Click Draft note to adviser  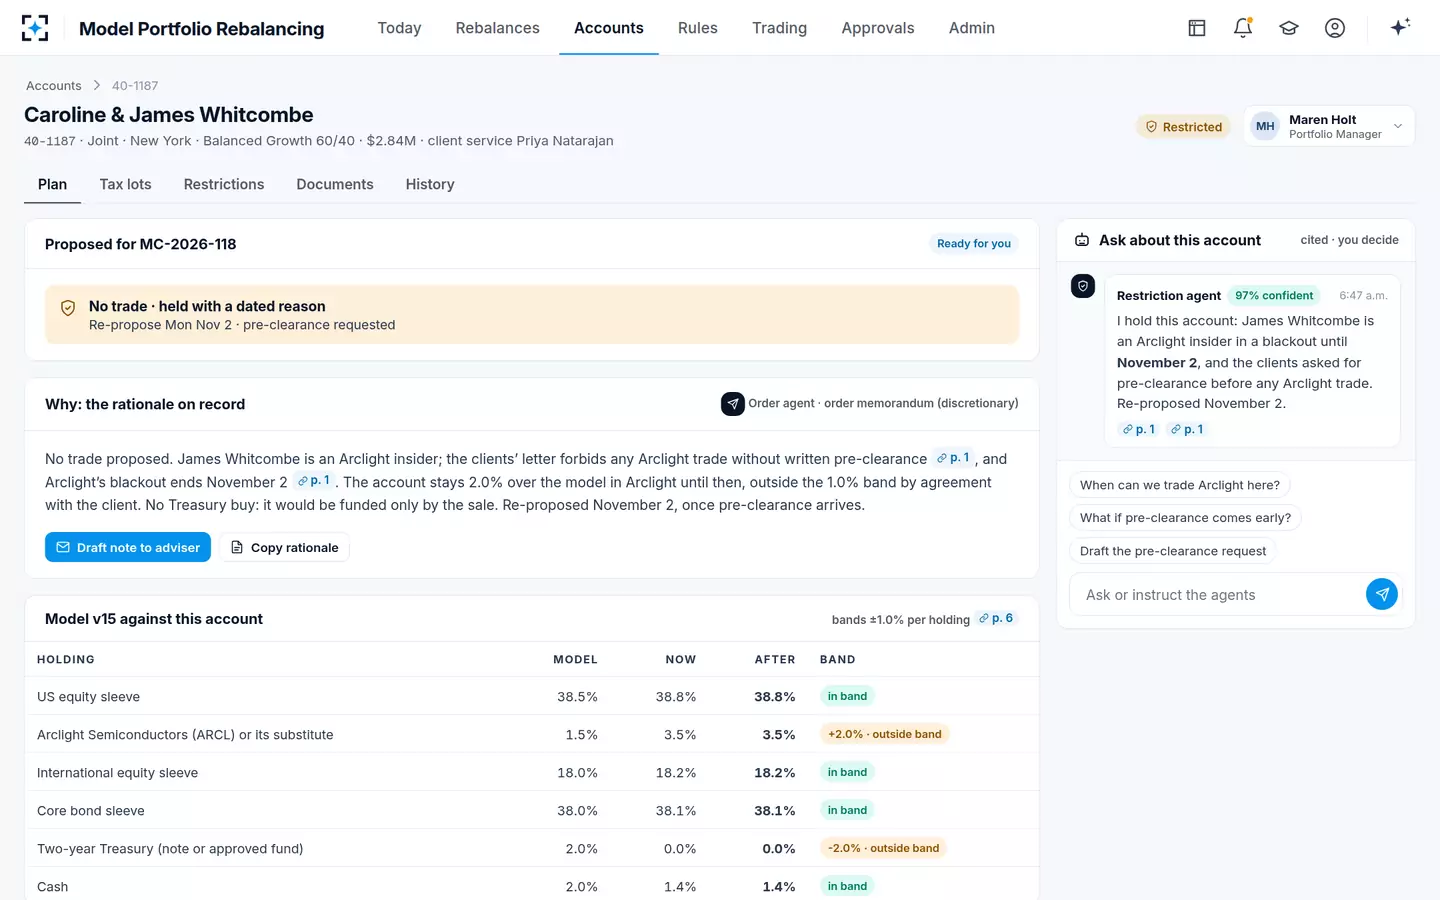[x=128, y=547]
